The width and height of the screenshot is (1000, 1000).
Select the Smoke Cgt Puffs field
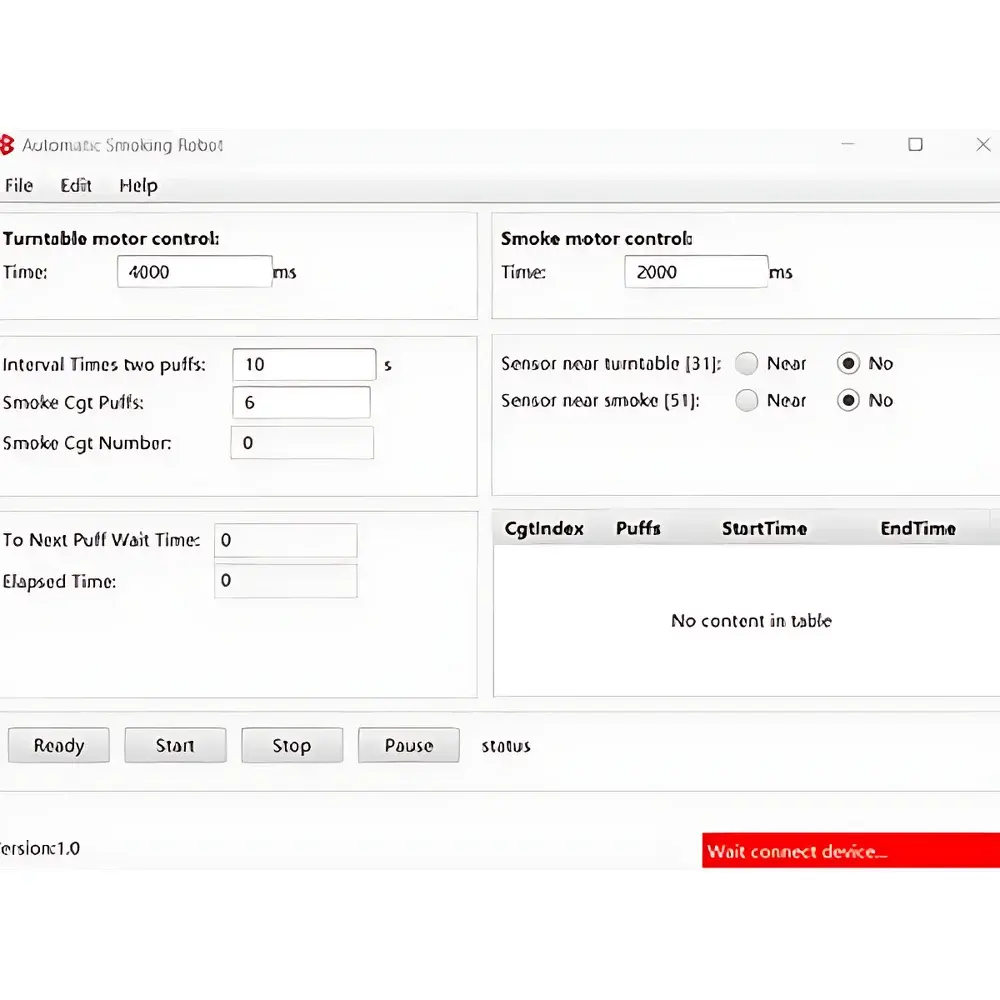coord(300,402)
